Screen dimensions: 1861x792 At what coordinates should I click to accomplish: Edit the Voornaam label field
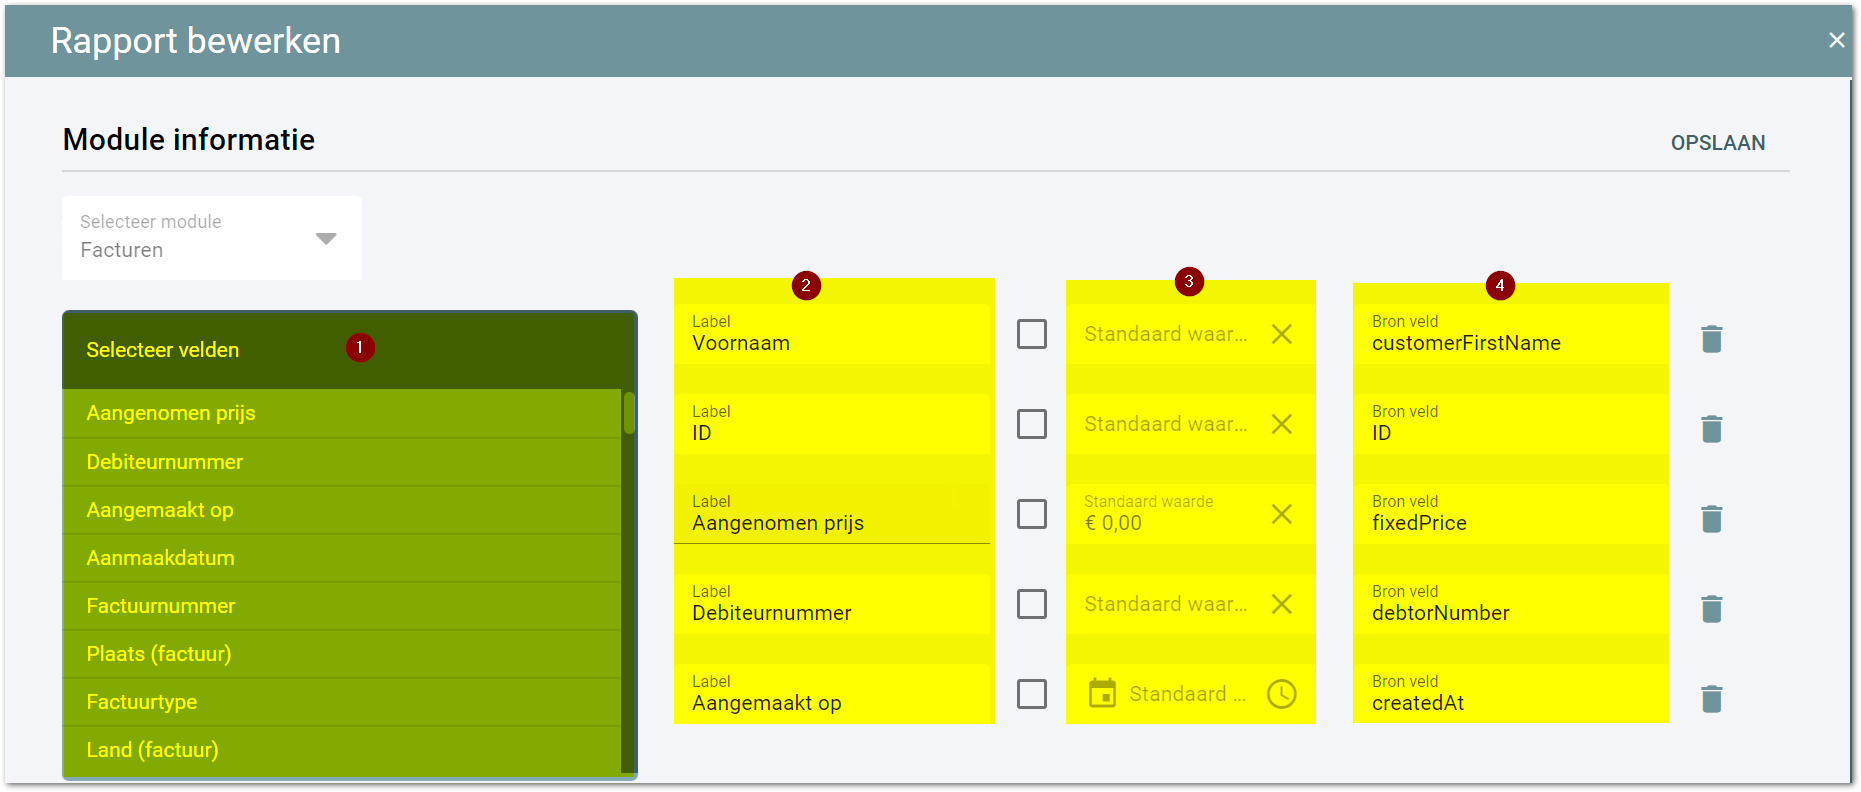pyautogui.click(x=832, y=334)
